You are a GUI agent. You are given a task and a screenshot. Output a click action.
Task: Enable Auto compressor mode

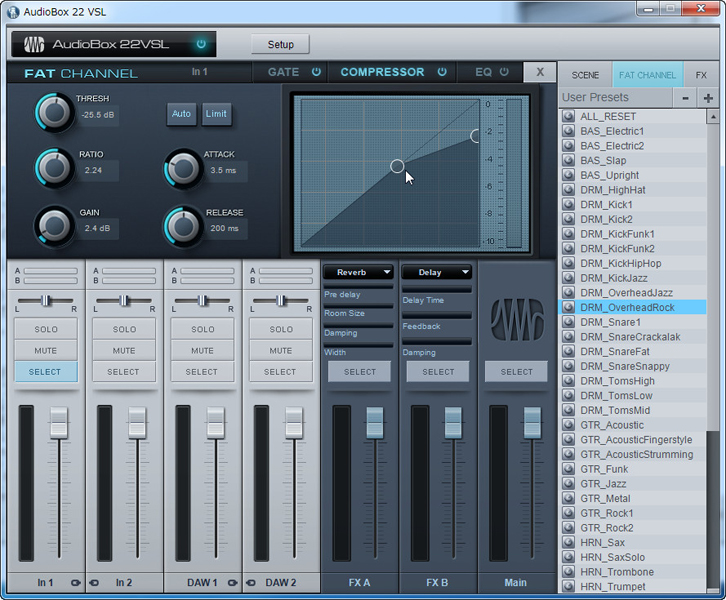[181, 114]
